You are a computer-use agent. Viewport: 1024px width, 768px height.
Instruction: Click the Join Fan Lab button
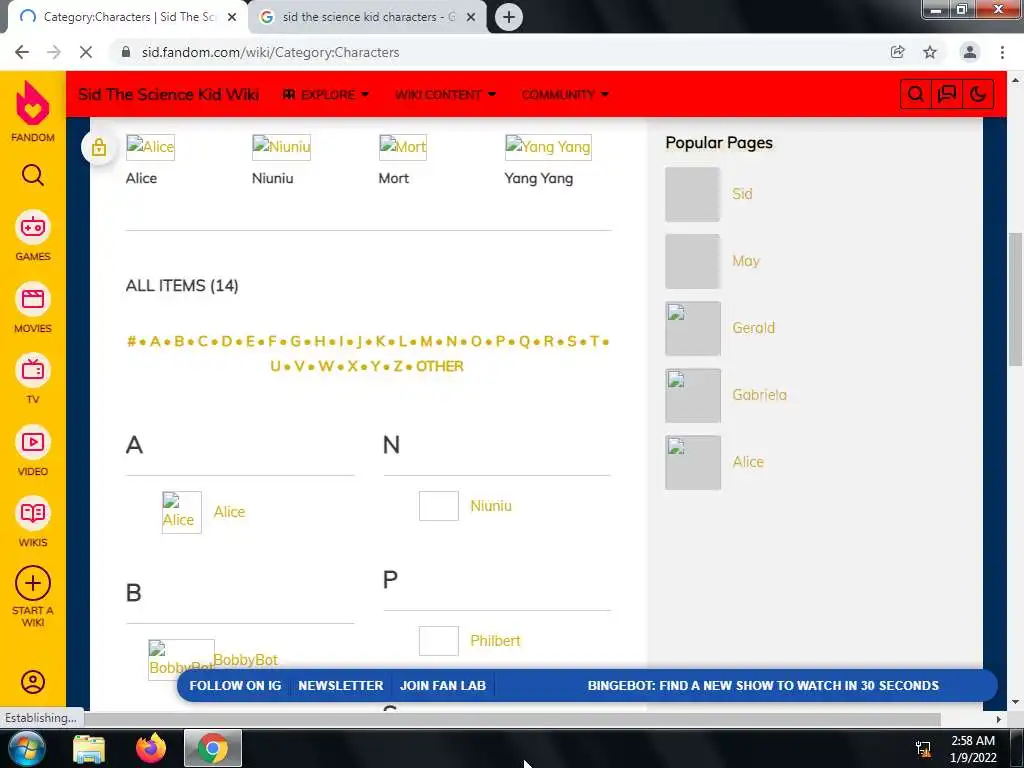pyautogui.click(x=443, y=686)
